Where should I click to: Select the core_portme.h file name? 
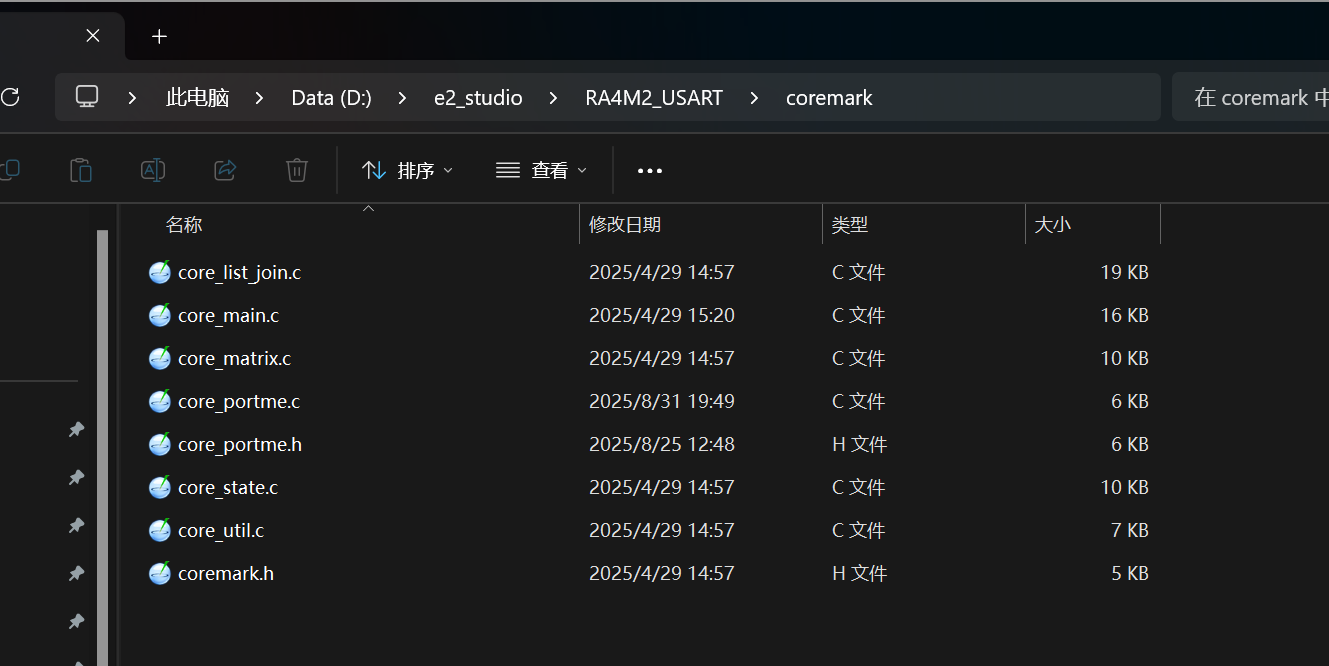tap(240, 444)
